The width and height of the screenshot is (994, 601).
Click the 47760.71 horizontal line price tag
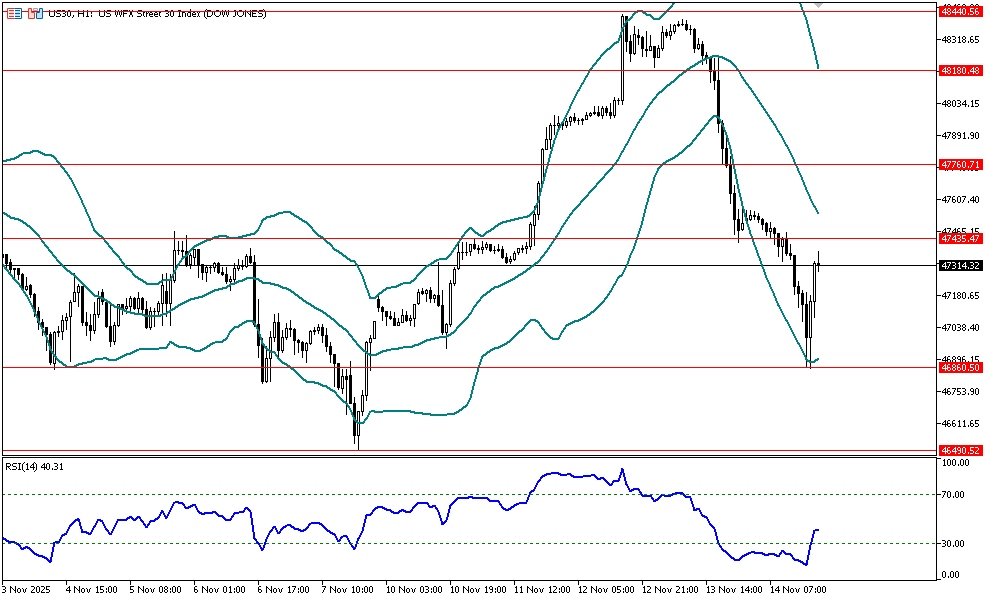(x=959, y=164)
